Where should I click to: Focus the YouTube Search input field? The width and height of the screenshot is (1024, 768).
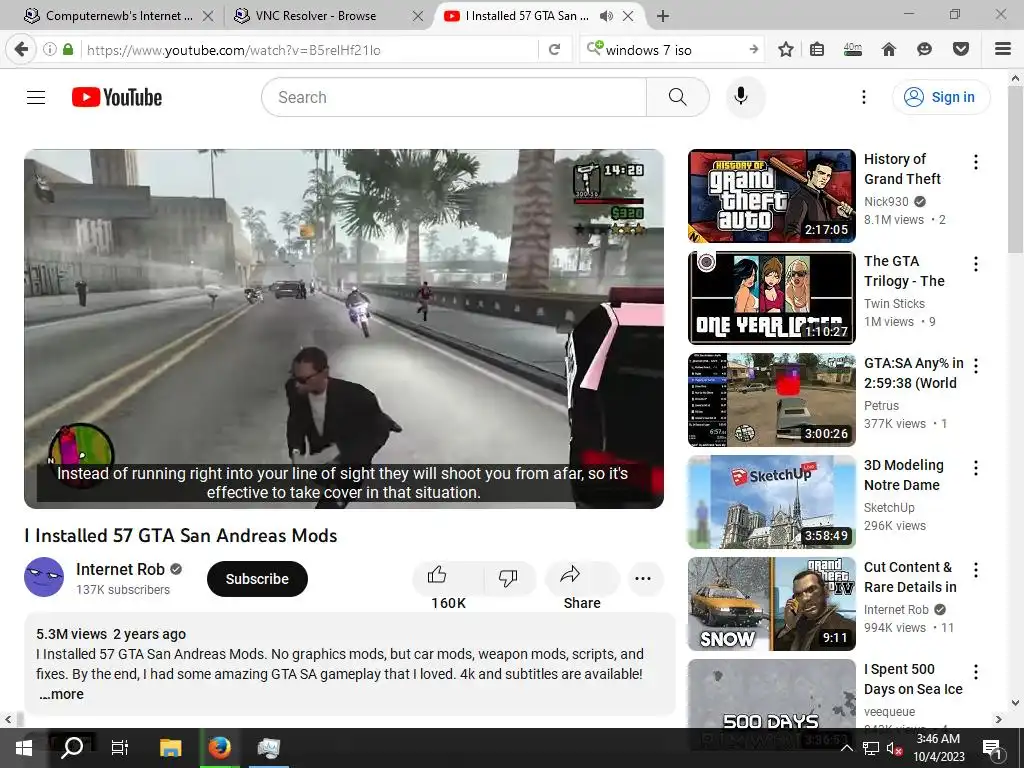click(x=454, y=97)
